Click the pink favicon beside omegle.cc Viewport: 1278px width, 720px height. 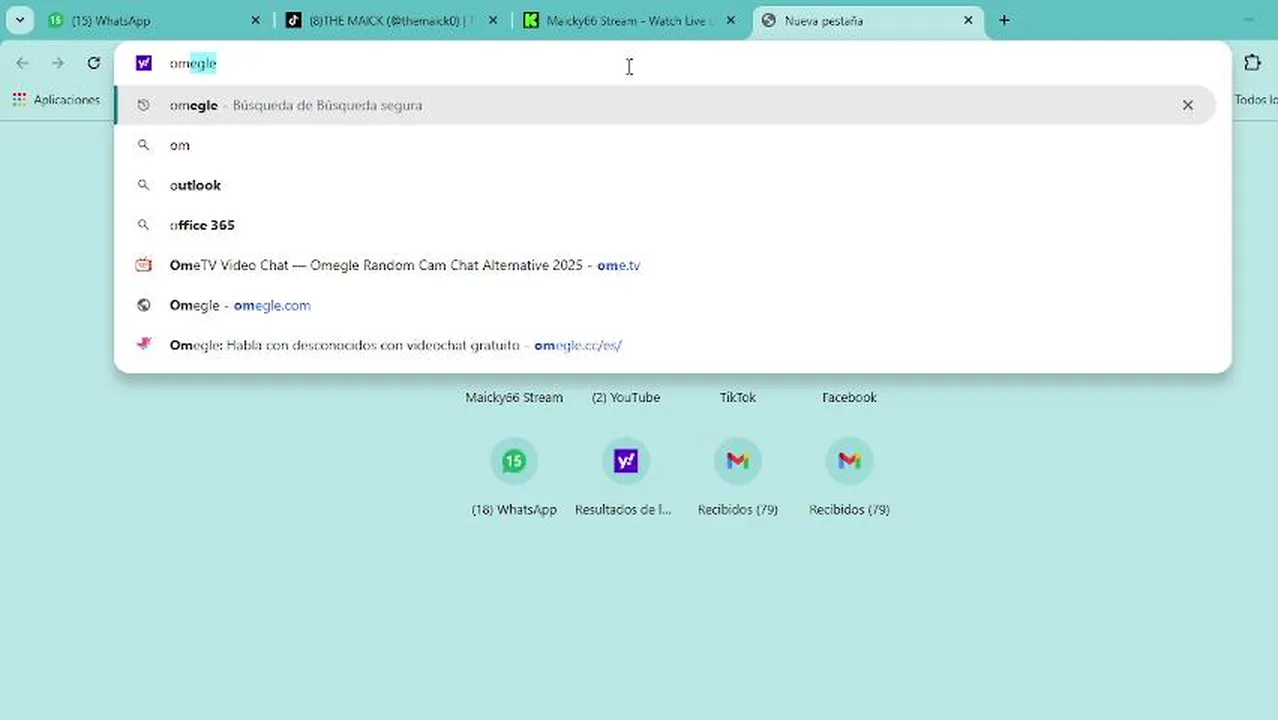coord(144,344)
